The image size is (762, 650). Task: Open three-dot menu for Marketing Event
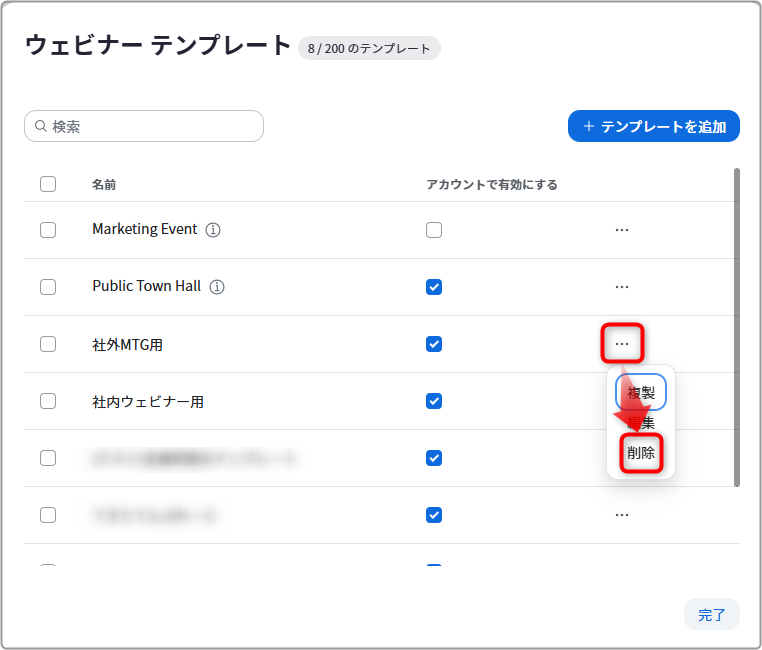(x=622, y=230)
